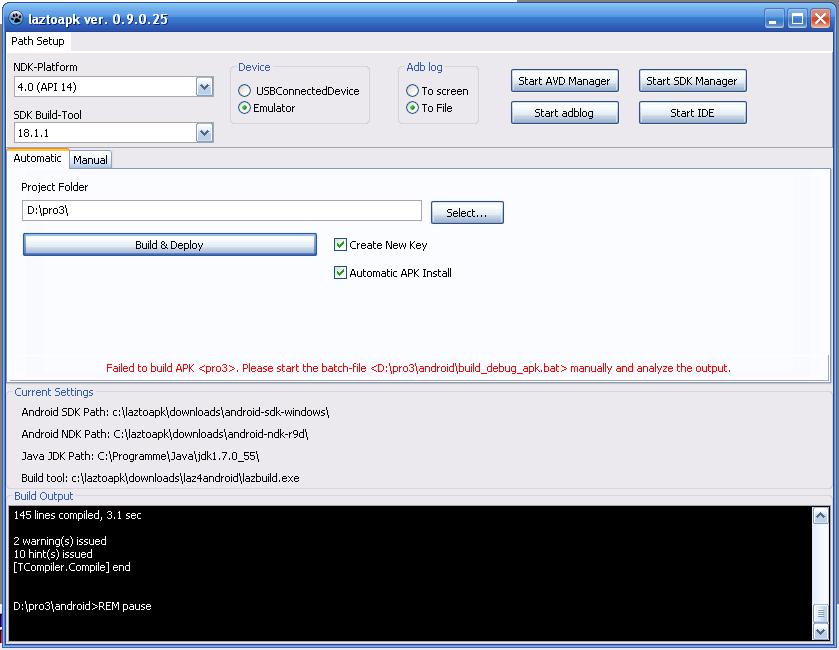
Task: Toggle Automatic APK Install checkbox
Action: click(x=341, y=273)
